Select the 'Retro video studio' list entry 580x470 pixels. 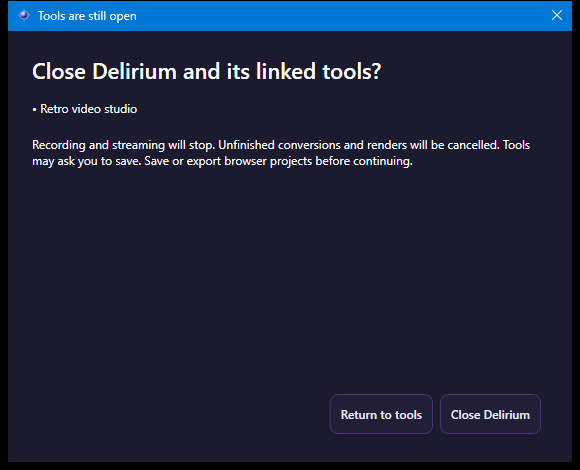click(85, 109)
